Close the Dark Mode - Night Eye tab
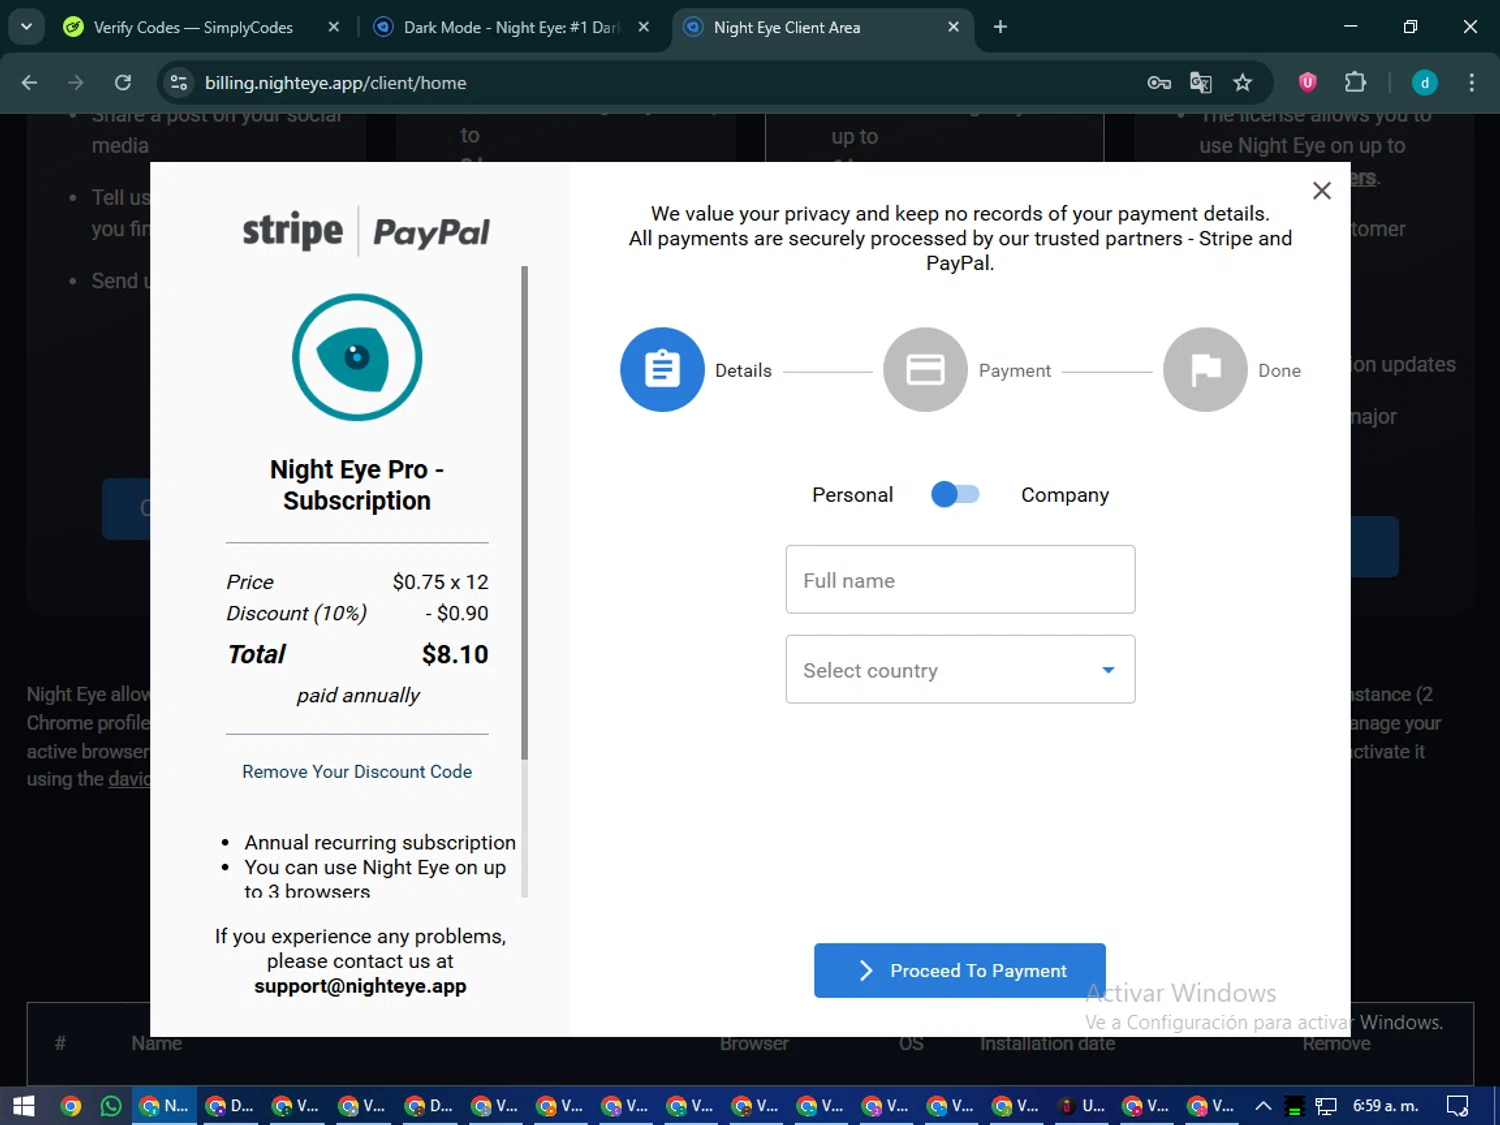The width and height of the screenshot is (1500, 1125). click(644, 27)
